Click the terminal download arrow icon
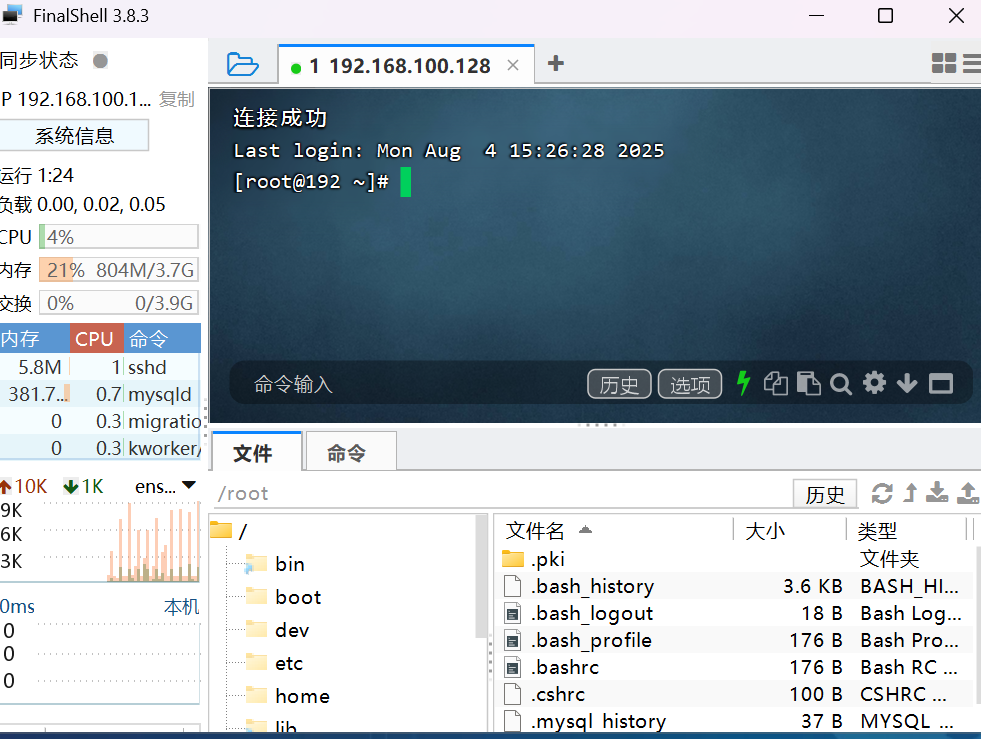981x739 pixels. pyautogui.click(x=907, y=383)
